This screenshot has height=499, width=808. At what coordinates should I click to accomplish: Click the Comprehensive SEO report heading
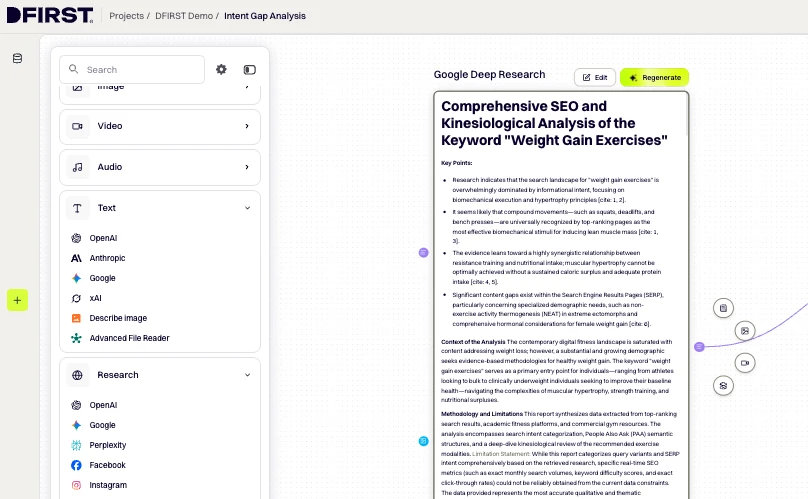pos(554,123)
